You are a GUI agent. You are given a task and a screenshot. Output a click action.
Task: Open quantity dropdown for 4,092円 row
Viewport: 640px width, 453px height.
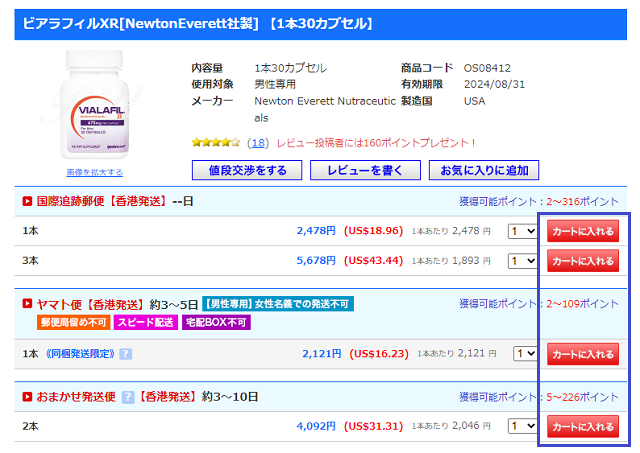pos(523,426)
